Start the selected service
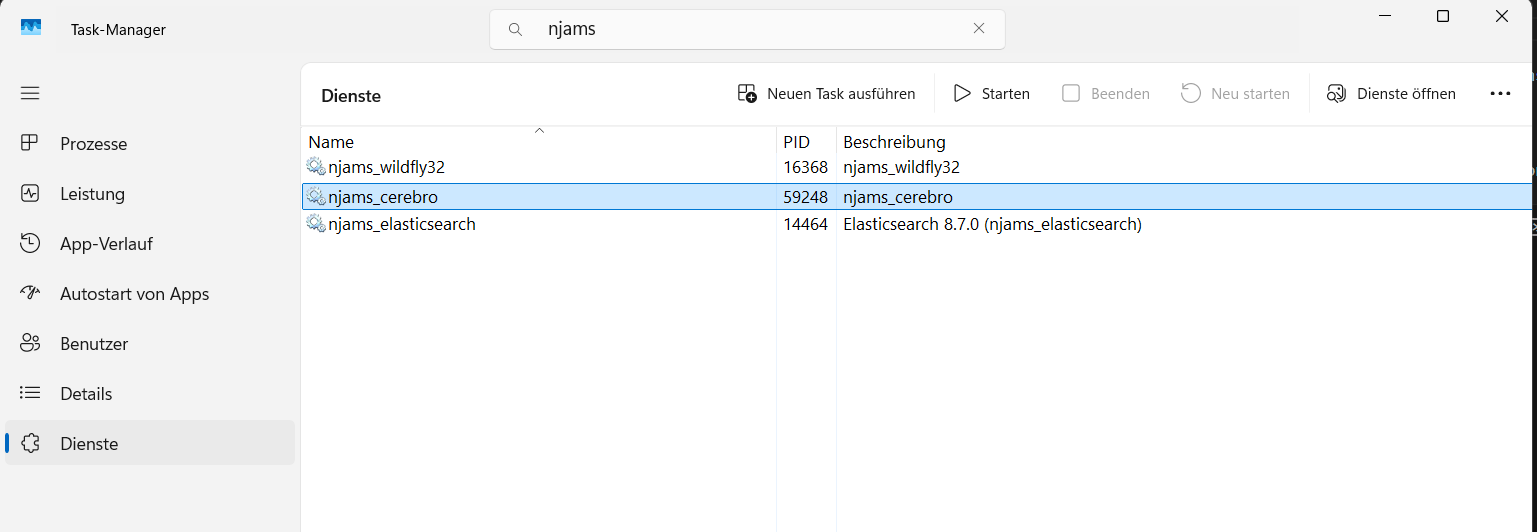The image size is (1537, 532). click(991, 94)
